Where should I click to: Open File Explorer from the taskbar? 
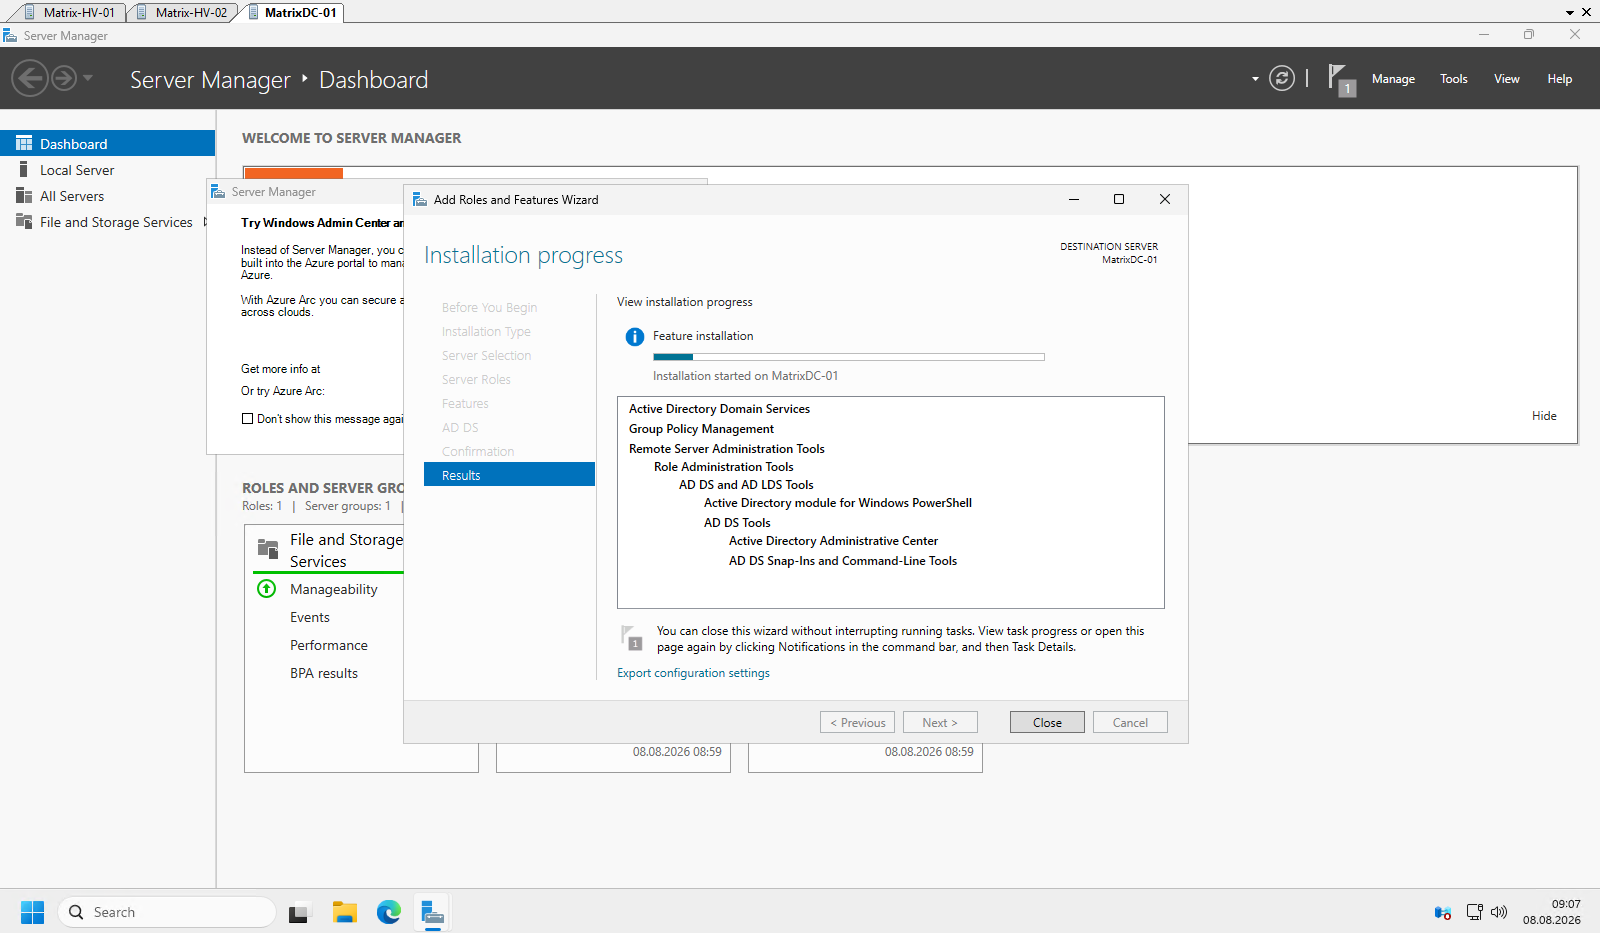[345, 912]
